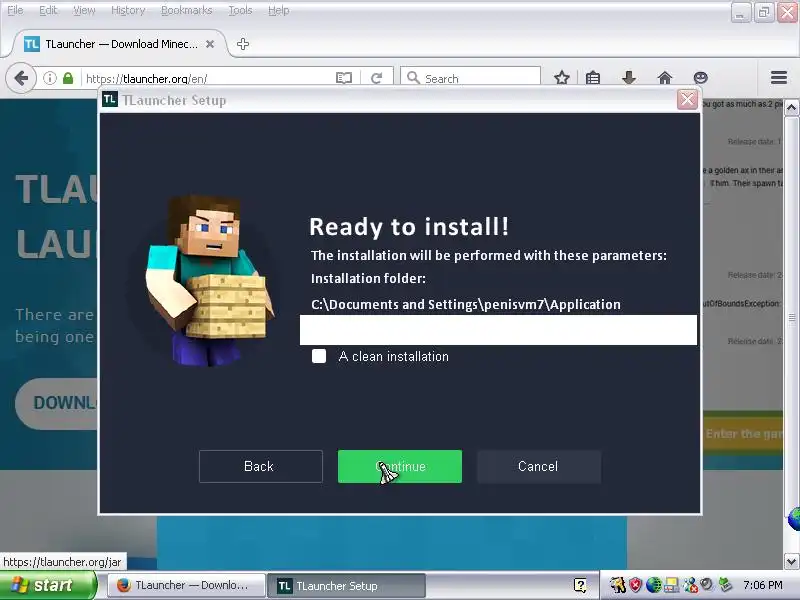Open the Firefox Edit menu

pos(48,10)
